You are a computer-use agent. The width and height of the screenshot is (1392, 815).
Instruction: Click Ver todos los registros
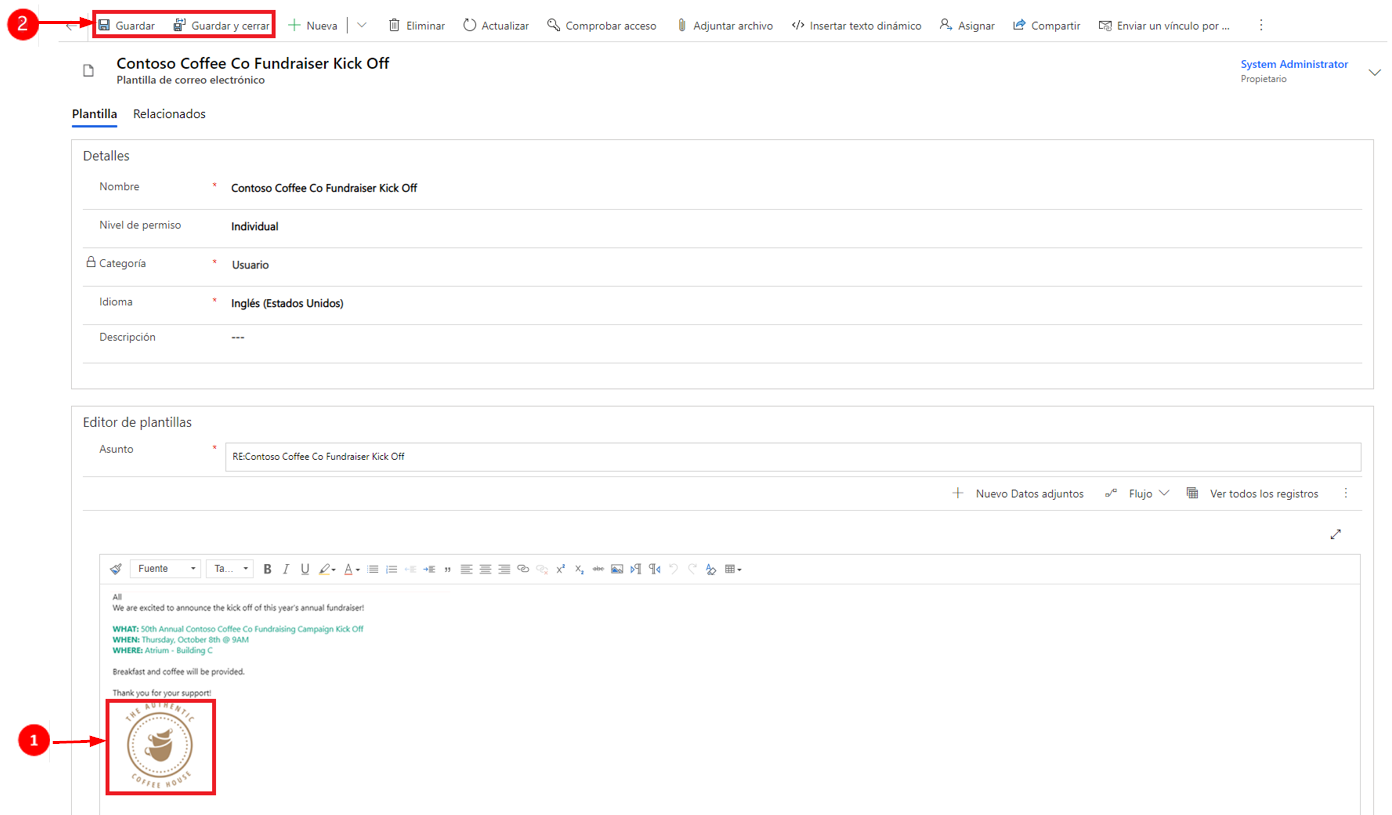pos(1252,494)
